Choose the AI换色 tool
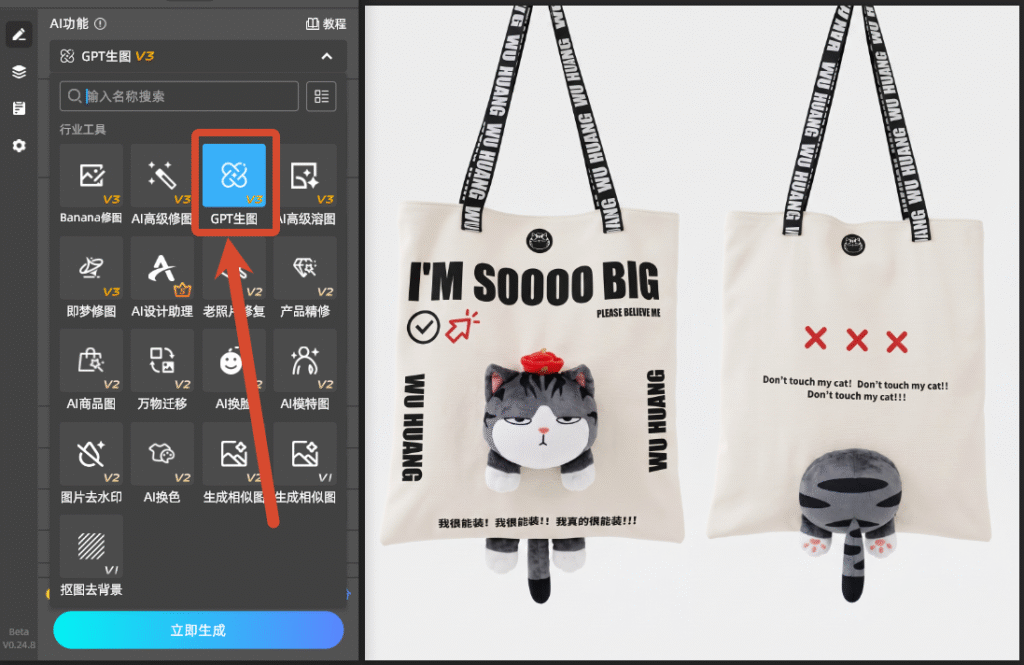This screenshot has height=665, width=1024. (x=162, y=463)
